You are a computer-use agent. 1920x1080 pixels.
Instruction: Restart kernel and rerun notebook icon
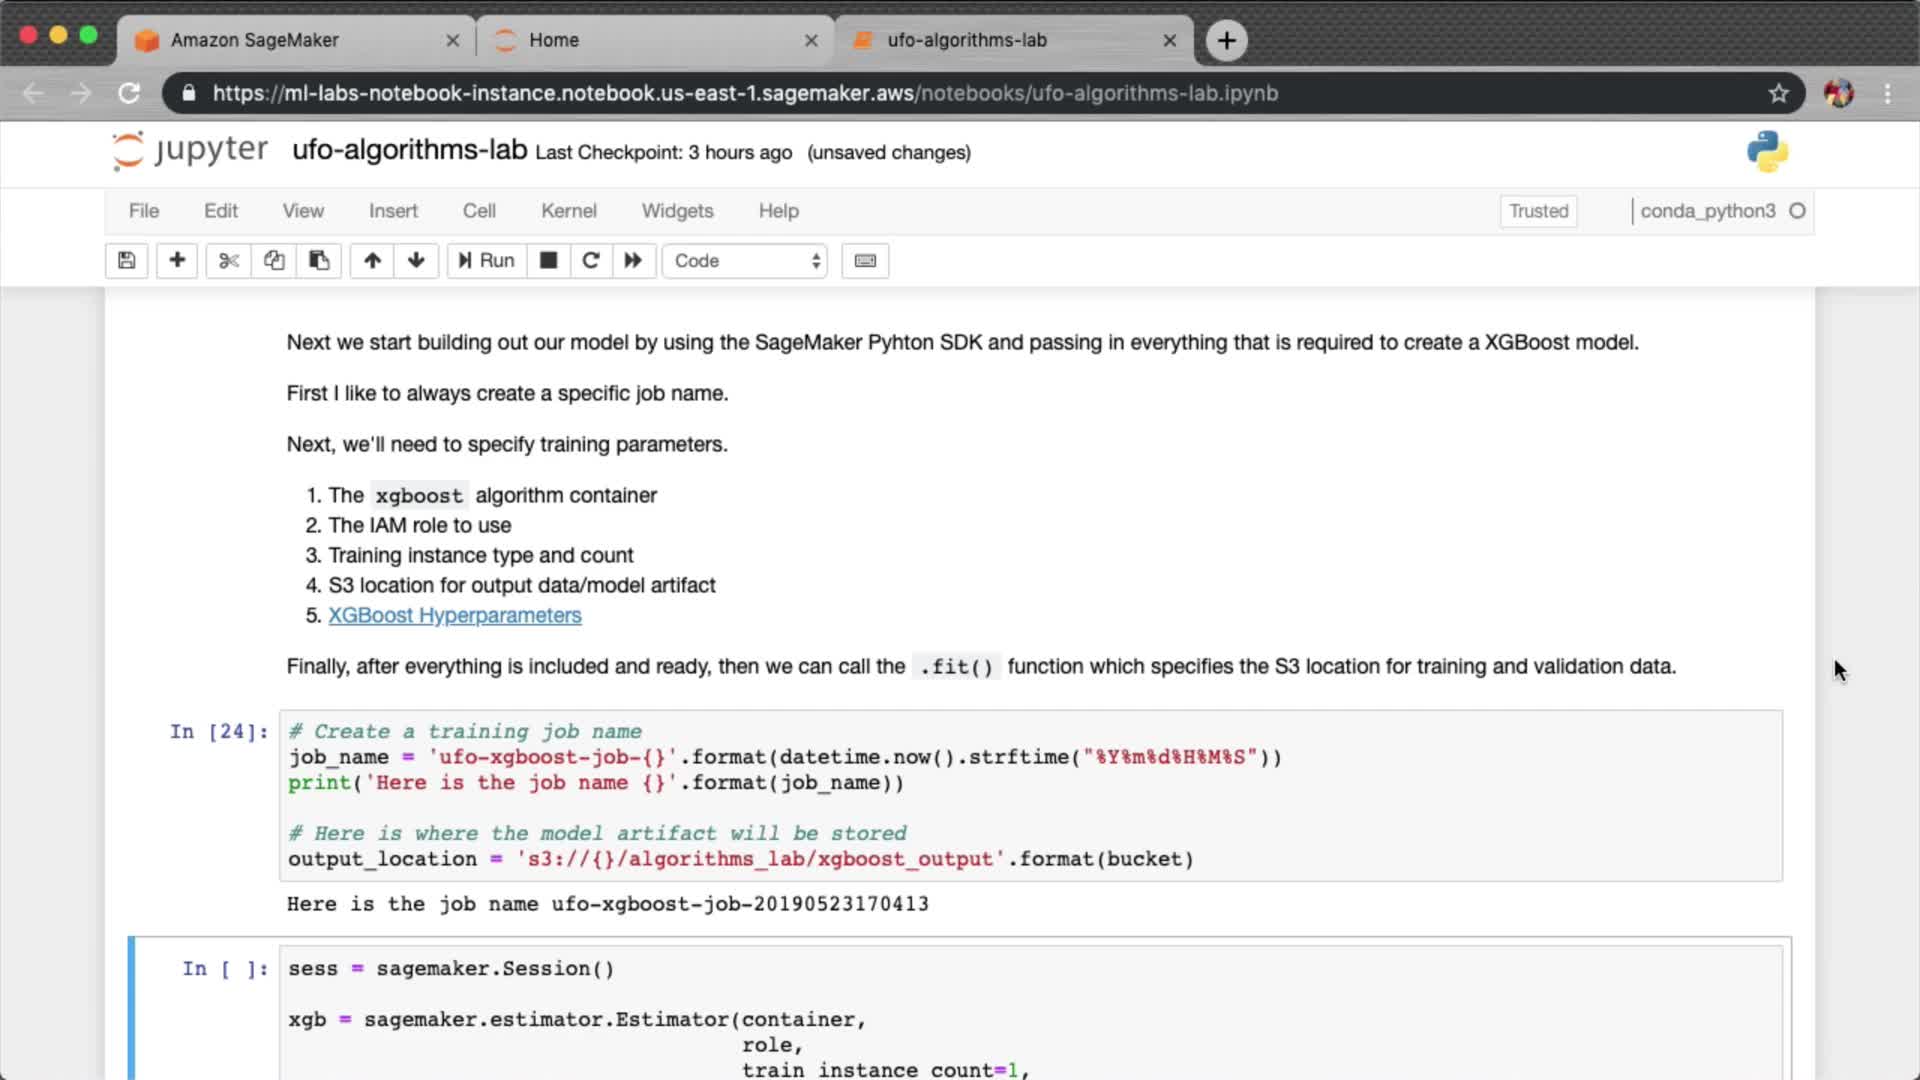coord(633,261)
